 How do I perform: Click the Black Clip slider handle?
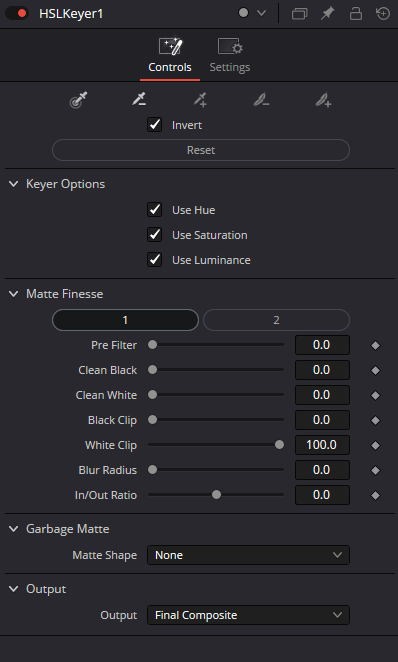(x=152, y=420)
